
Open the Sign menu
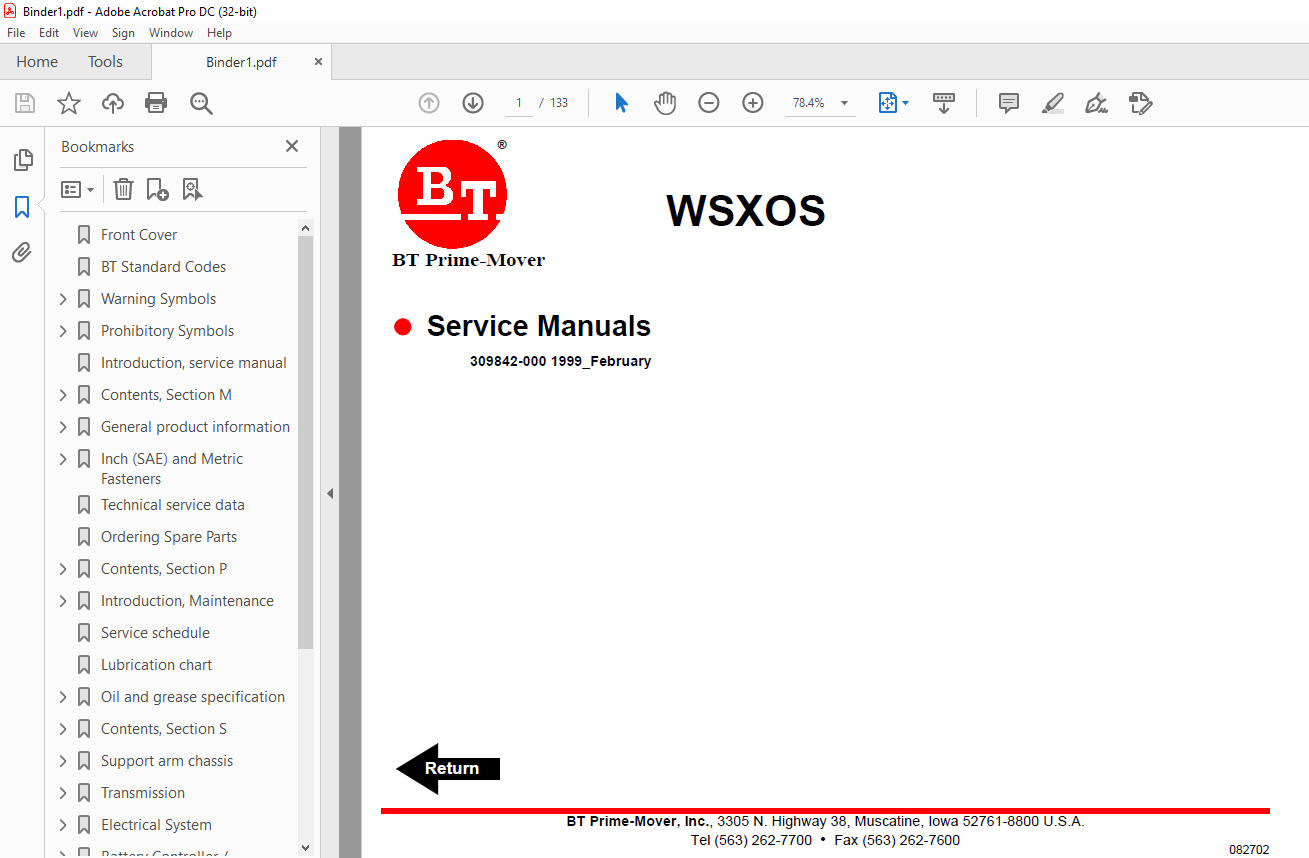[x=123, y=33]
